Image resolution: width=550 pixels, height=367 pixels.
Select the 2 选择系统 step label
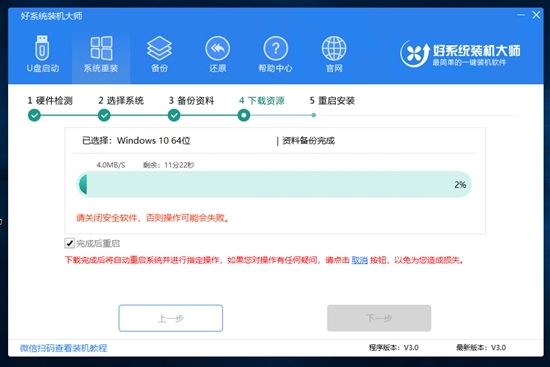point(121,101)
